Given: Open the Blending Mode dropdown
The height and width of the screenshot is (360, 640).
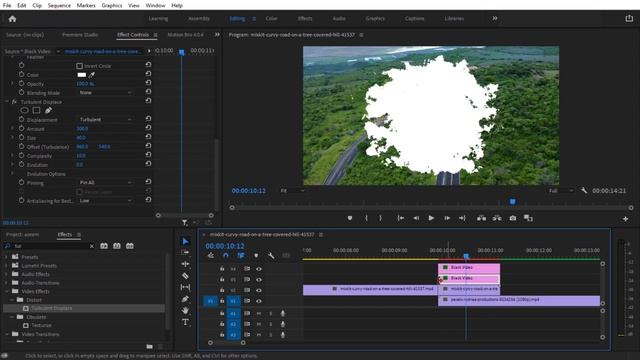Looking at the screenshot, I should (105, 93).
